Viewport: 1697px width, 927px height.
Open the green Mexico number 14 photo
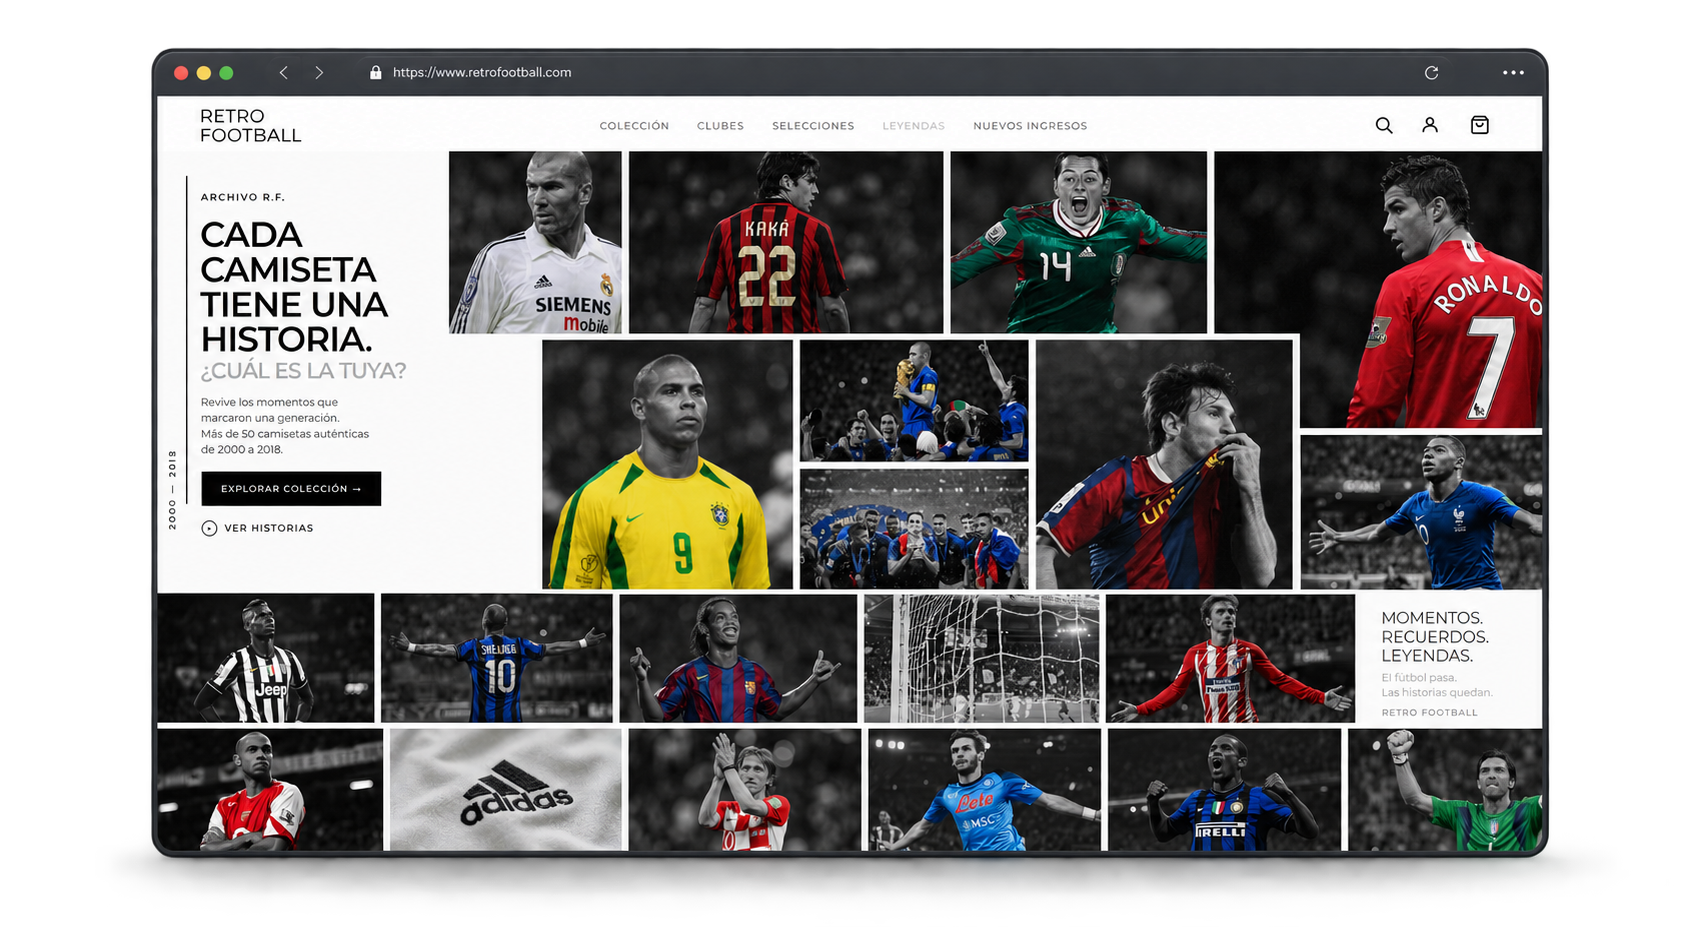click(x=1078, y=242)
